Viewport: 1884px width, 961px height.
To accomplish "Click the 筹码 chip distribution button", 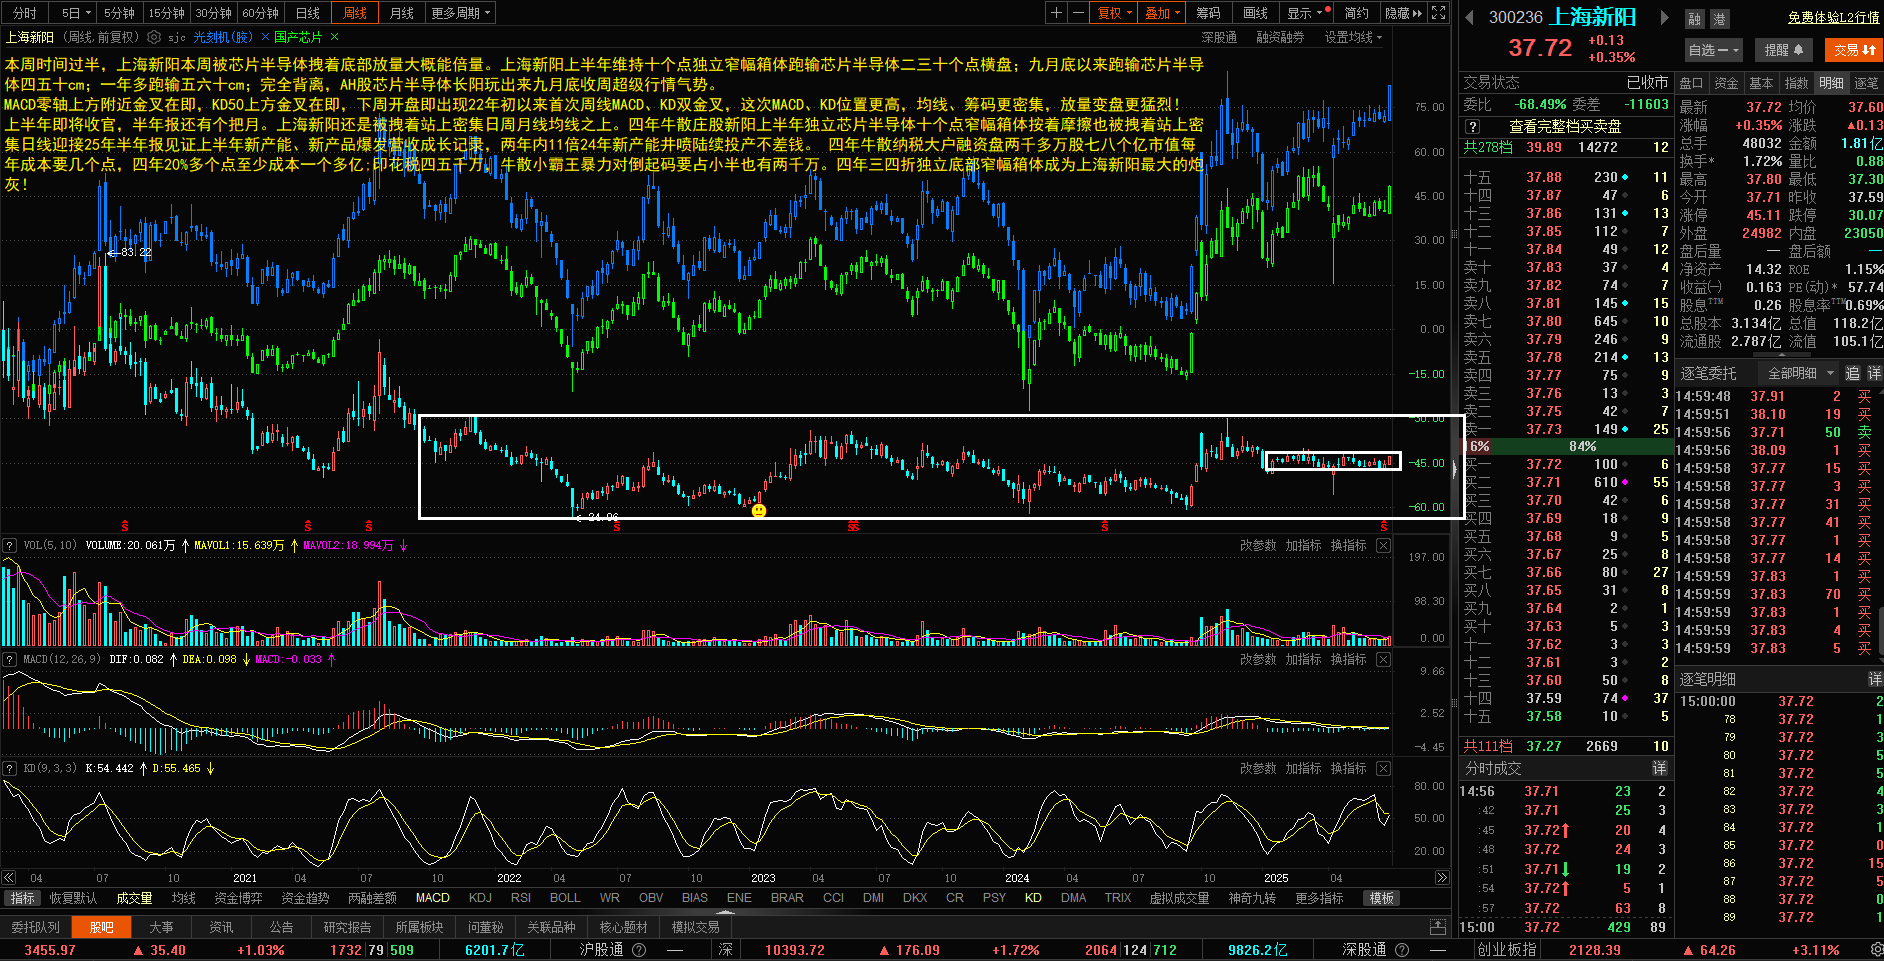I will click(1208, 13).
